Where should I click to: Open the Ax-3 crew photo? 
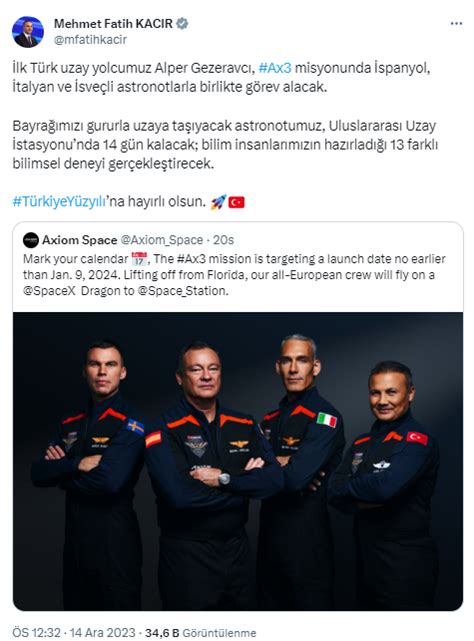point(238,461)
